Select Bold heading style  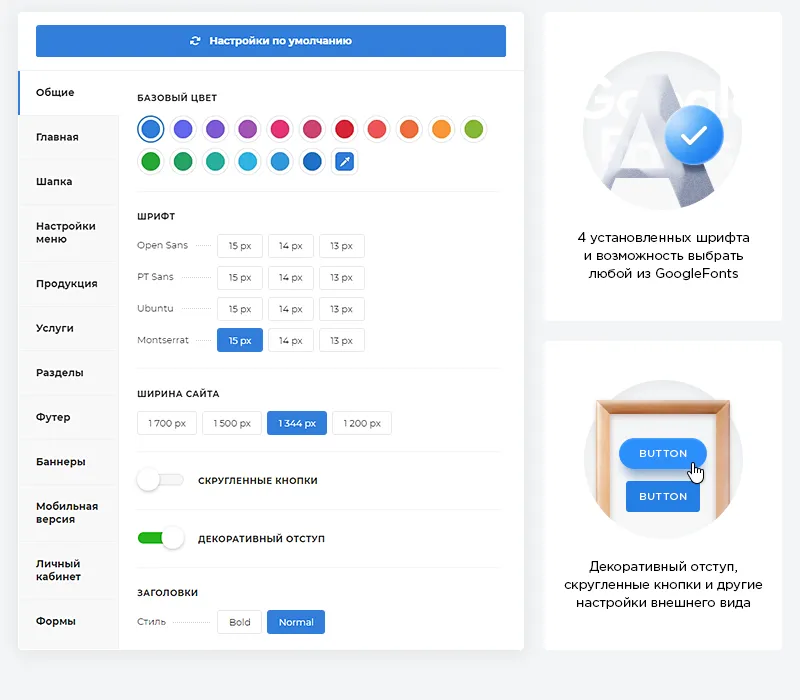[240, 622]
